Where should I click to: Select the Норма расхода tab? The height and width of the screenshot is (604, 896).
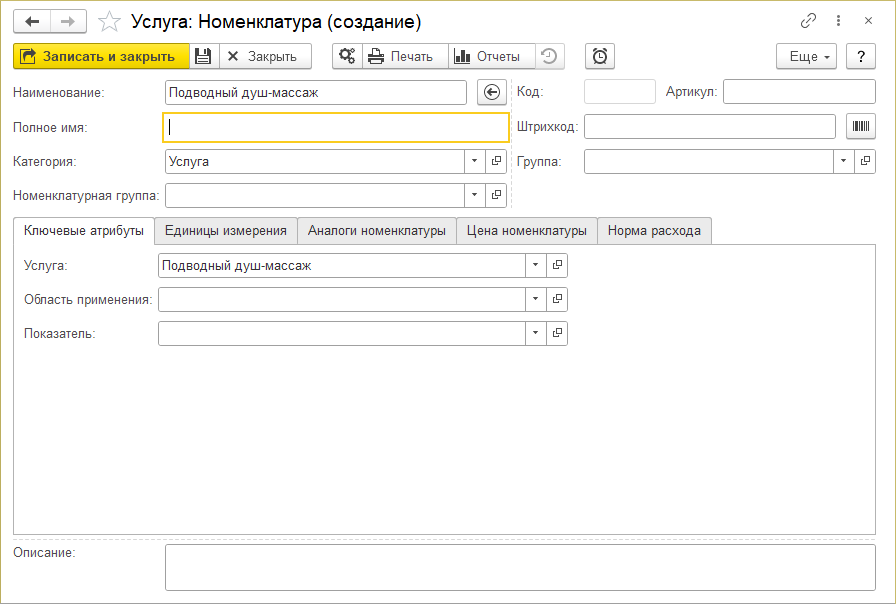(654, 231)
